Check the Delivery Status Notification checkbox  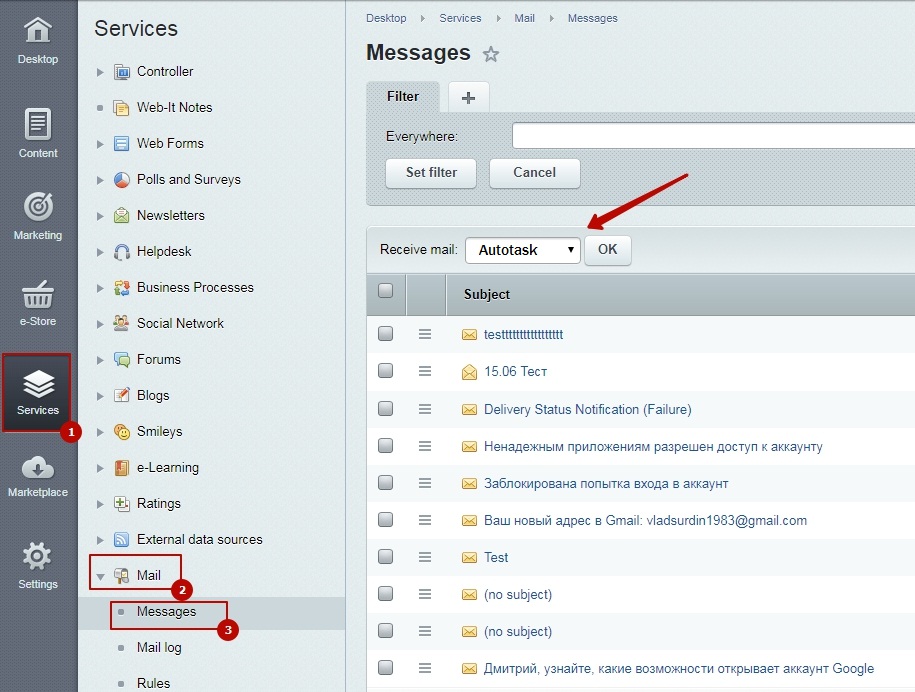(385, 408)
